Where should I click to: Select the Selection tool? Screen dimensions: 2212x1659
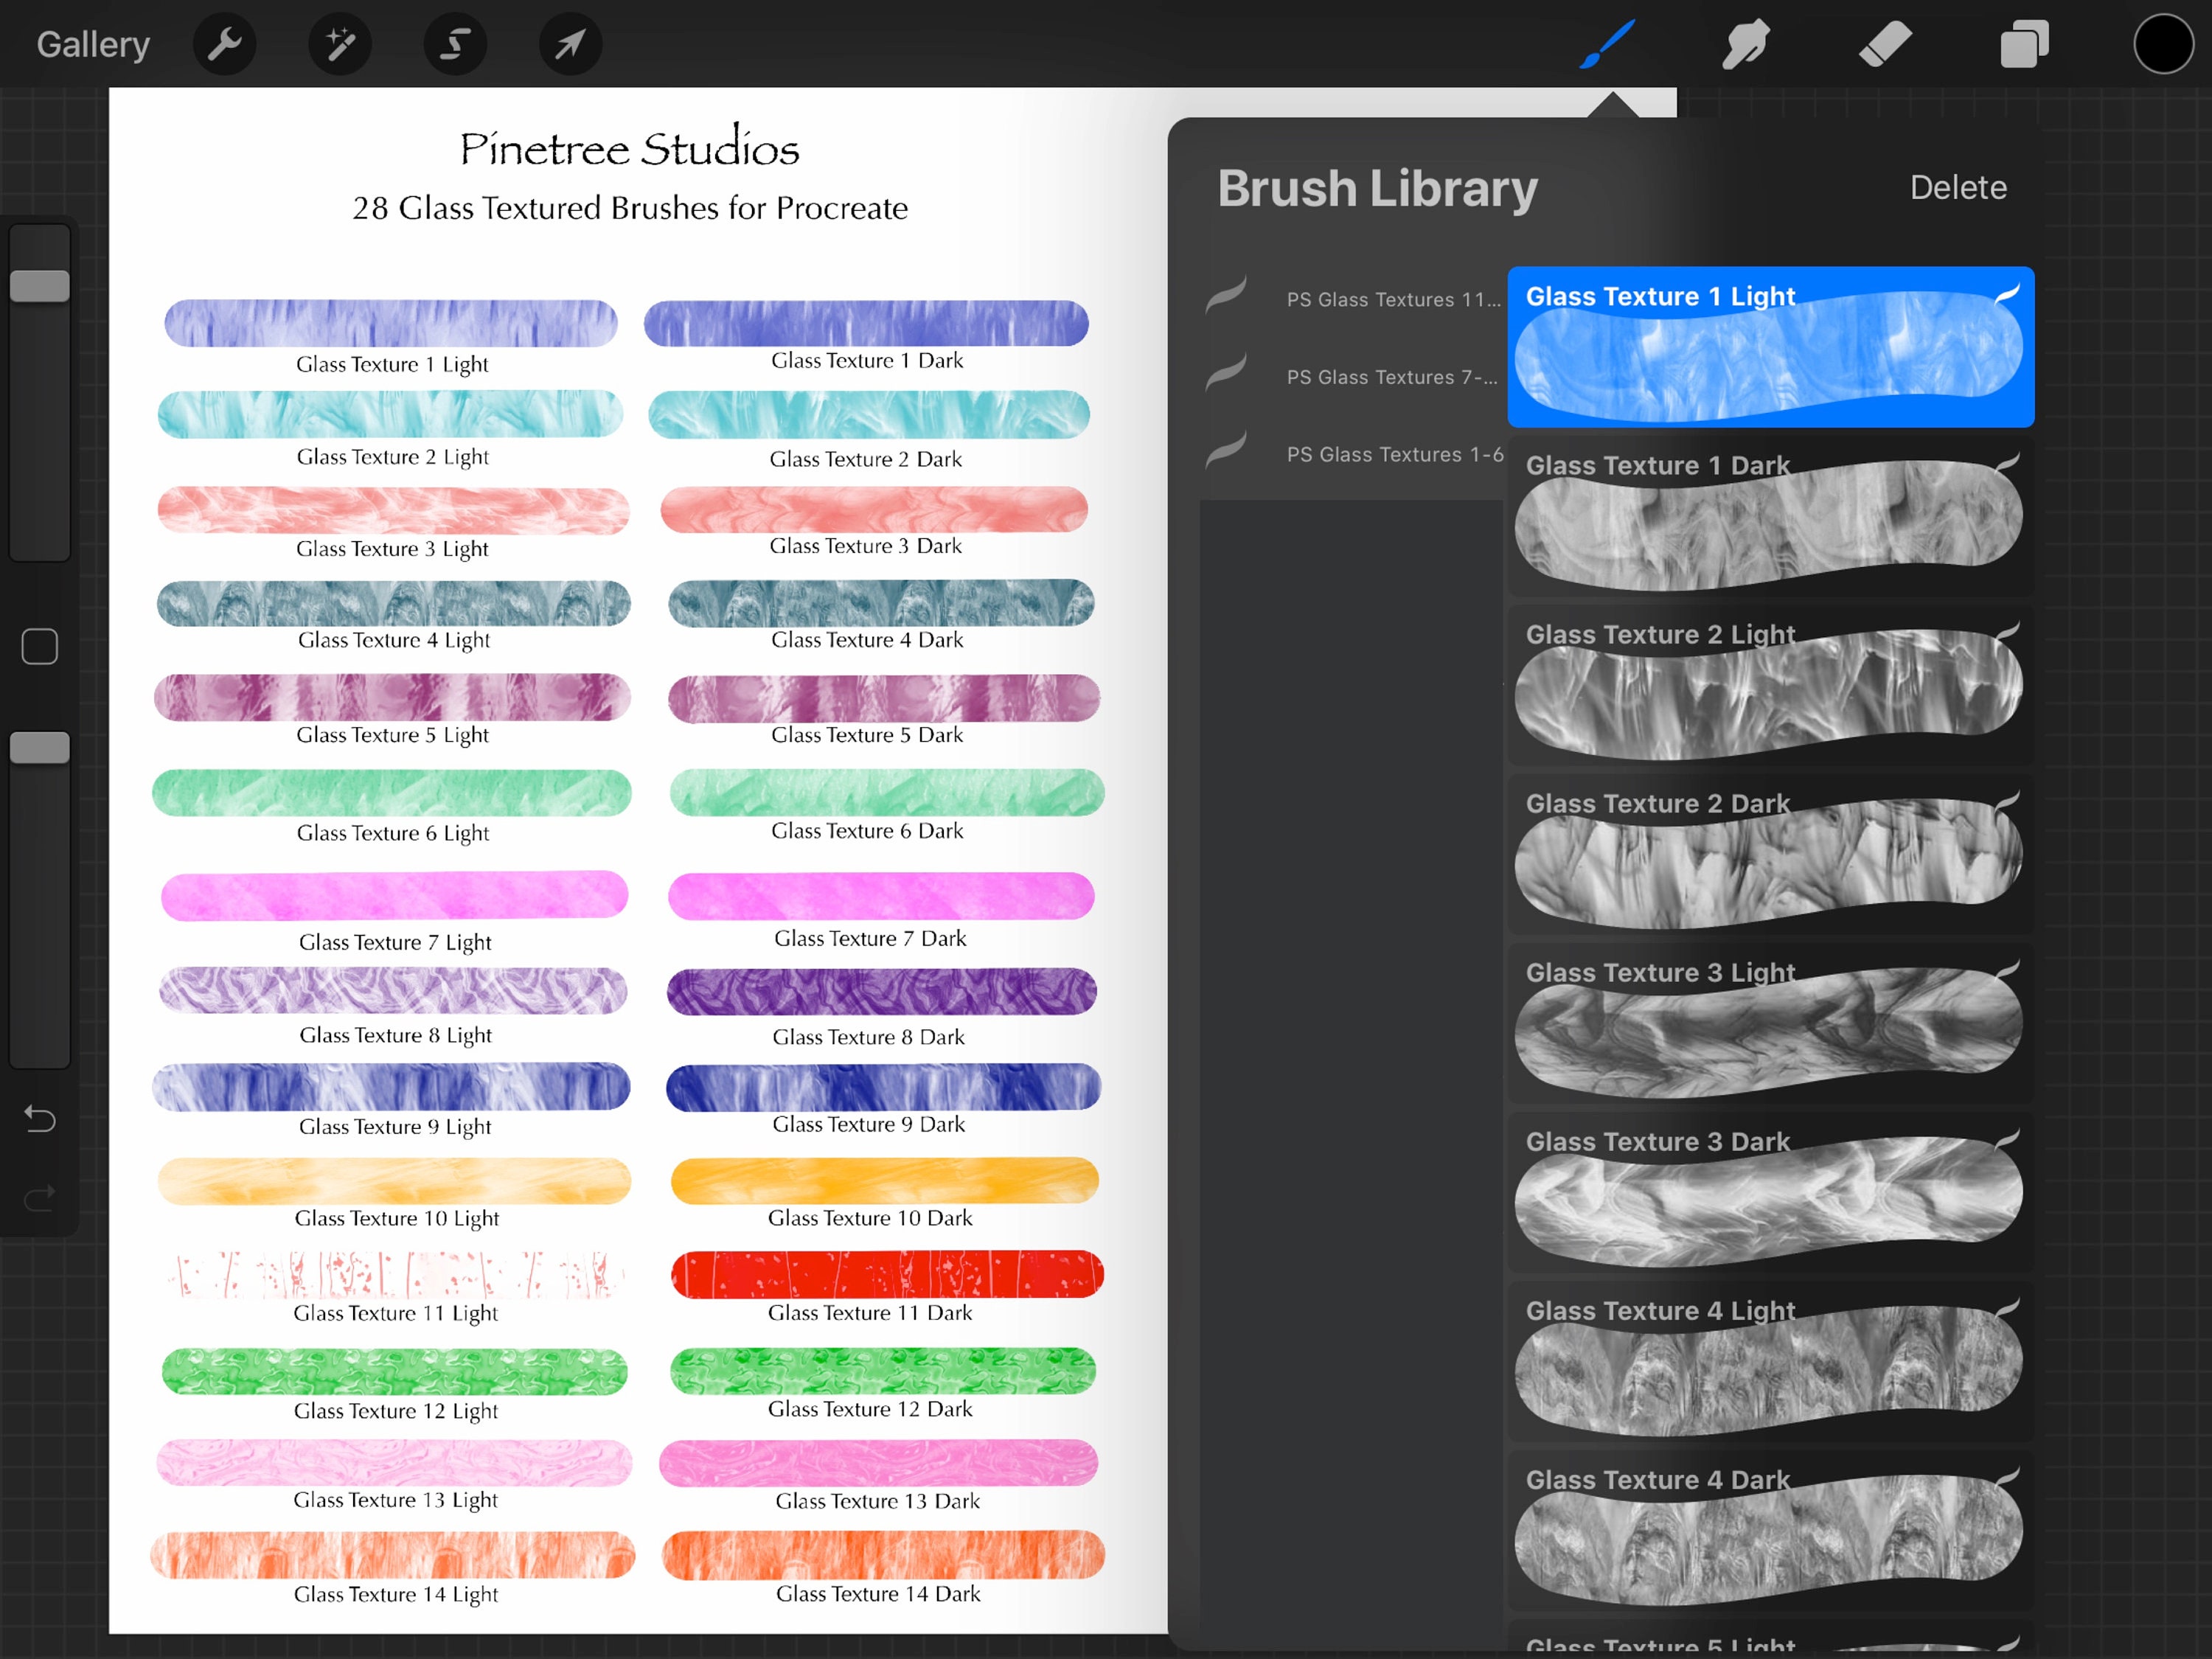pyautogui.click(x=455, y=43)
